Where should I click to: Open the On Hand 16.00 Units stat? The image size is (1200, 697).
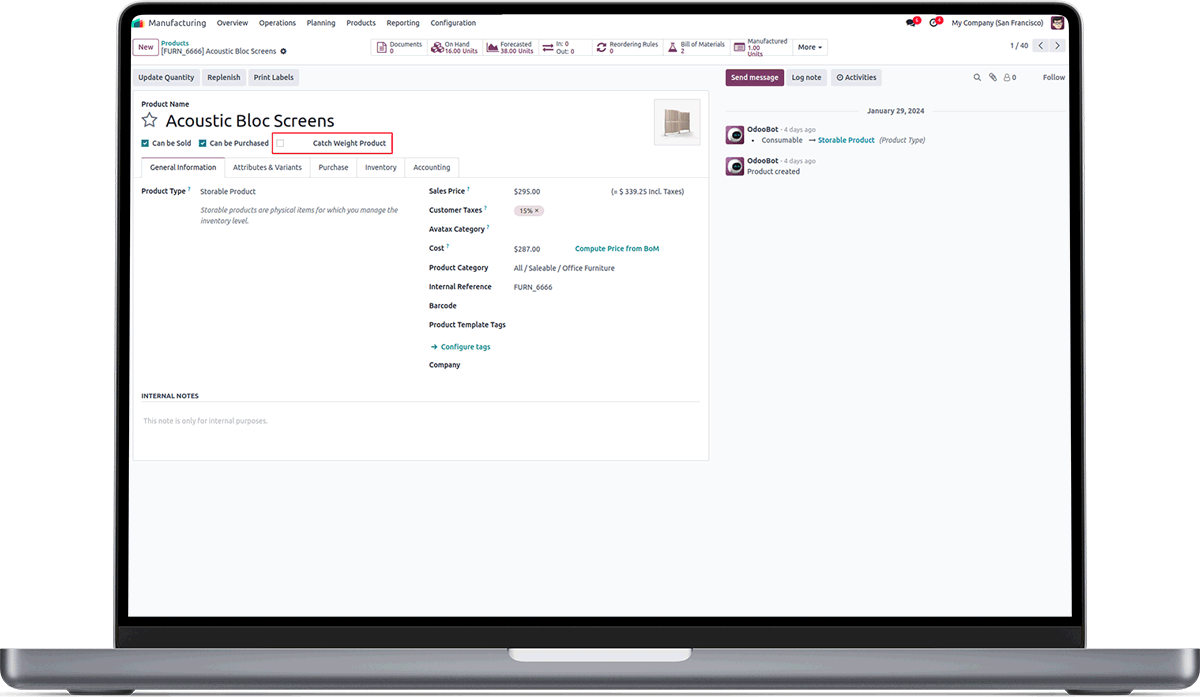click(455, 47)
